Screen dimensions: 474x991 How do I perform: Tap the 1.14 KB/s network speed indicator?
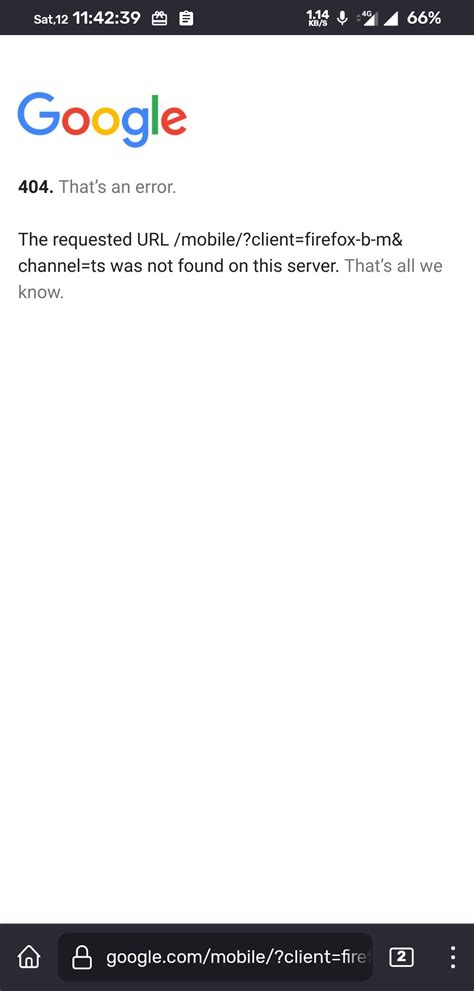pos(317,18)
